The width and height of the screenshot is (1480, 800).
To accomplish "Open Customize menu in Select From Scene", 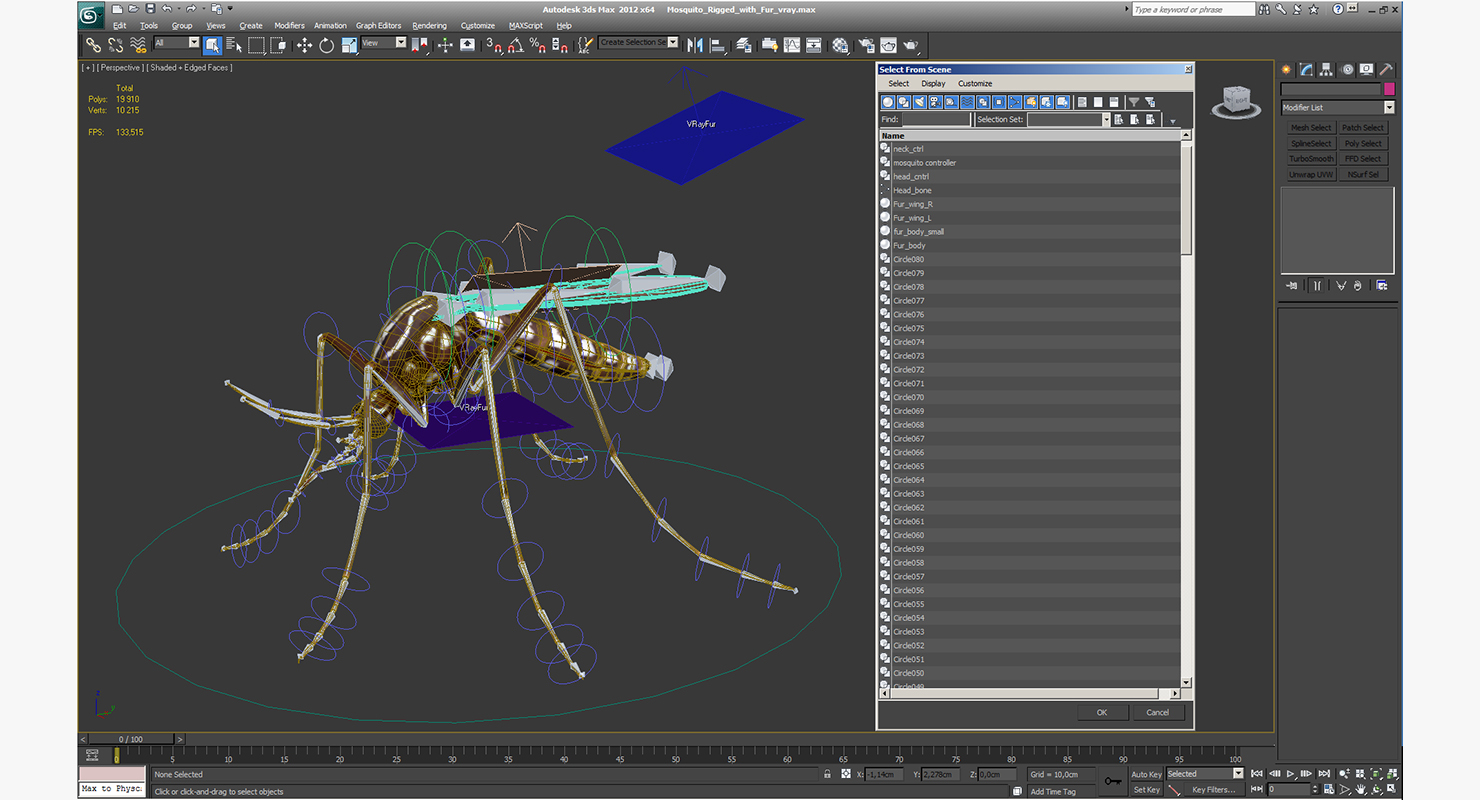I will click(975, 84).
